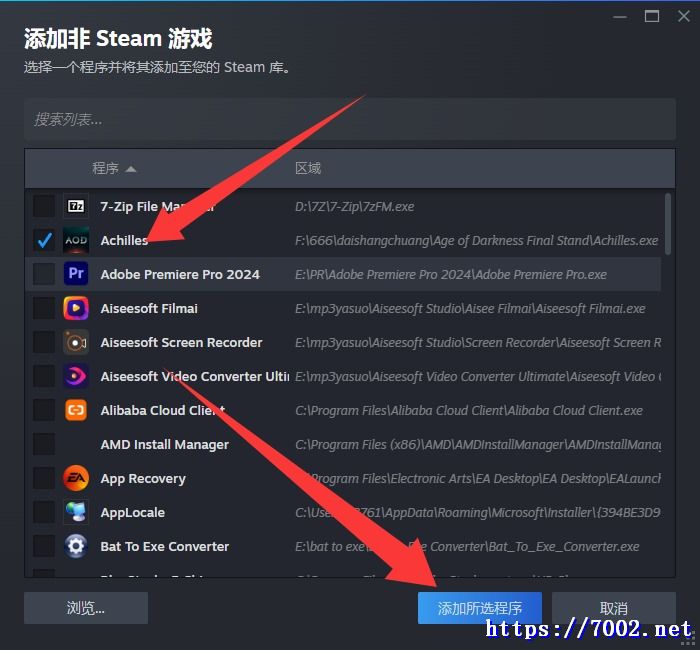
Task: Click the 7-Zip File Manager icon
Action: 76,206
